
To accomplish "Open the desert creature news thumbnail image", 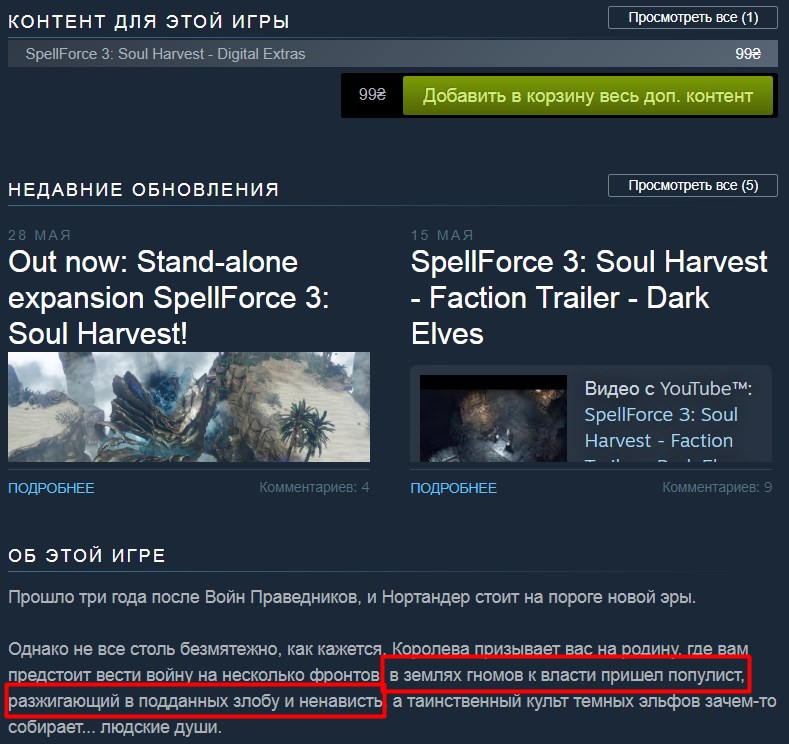I will [189, 407].
